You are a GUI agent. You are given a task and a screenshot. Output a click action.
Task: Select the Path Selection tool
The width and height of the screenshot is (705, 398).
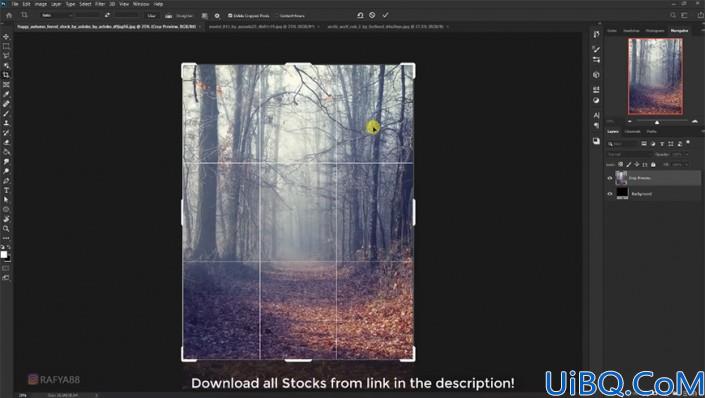tap(6, 200)
